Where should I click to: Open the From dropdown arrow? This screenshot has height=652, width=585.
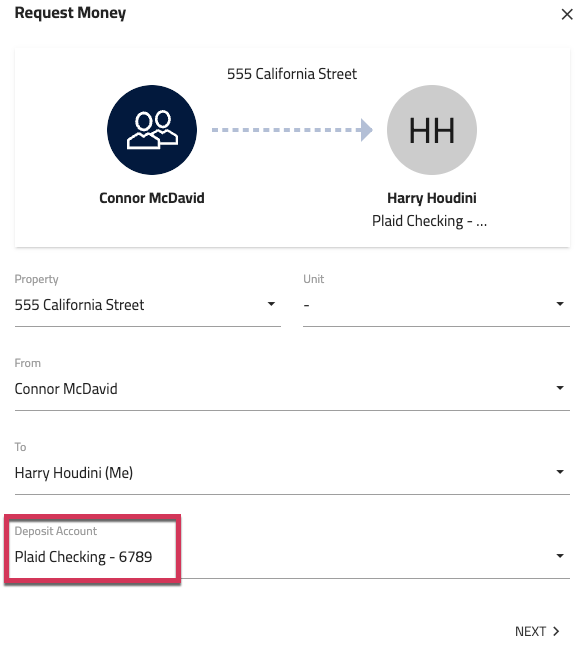tap(560, 388)
